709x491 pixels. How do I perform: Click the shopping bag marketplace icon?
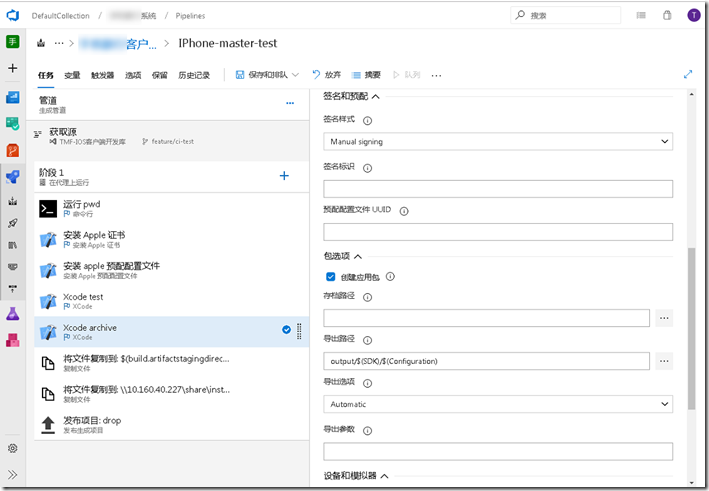coord(667,15)
